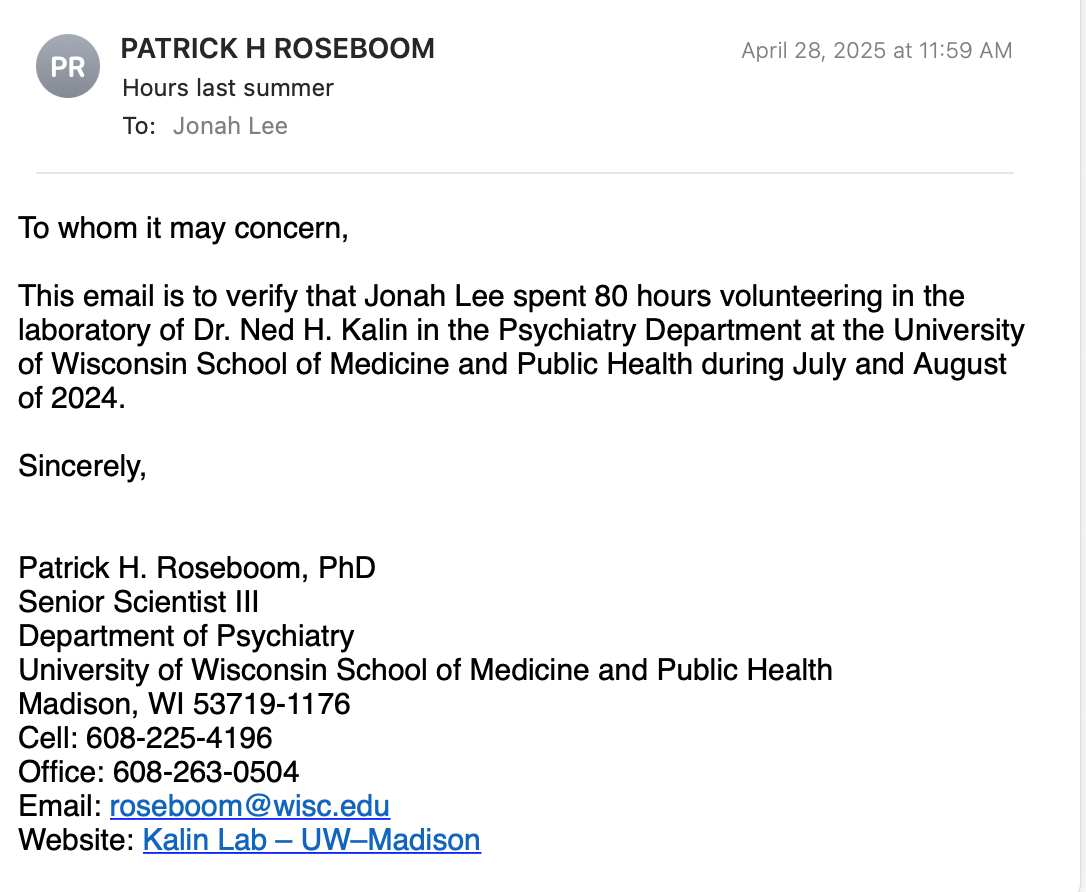Click the PR sender avatar icon
1086x892 pixels.
pos(68,67)
